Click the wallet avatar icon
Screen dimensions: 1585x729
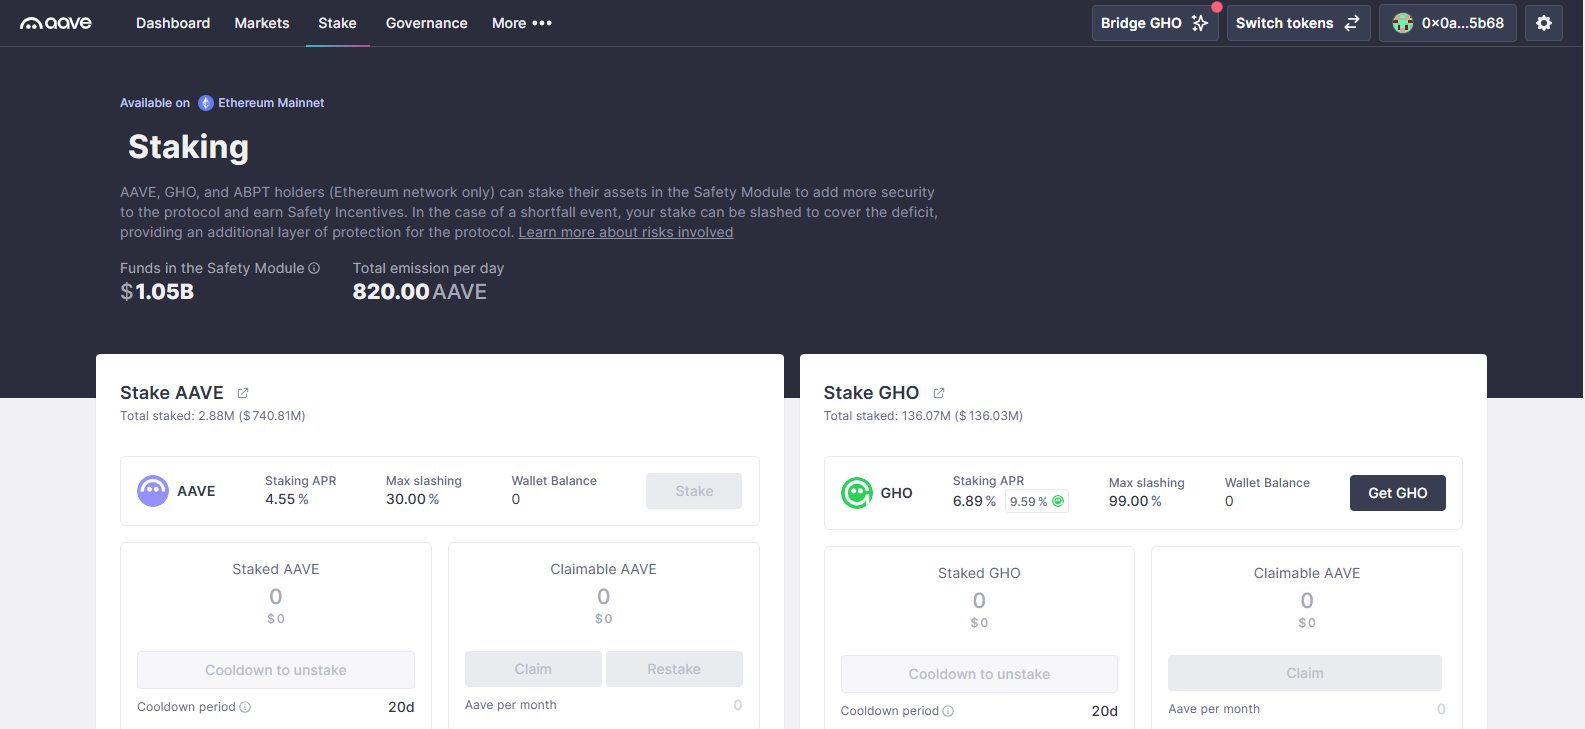(x=1402, y=23)
